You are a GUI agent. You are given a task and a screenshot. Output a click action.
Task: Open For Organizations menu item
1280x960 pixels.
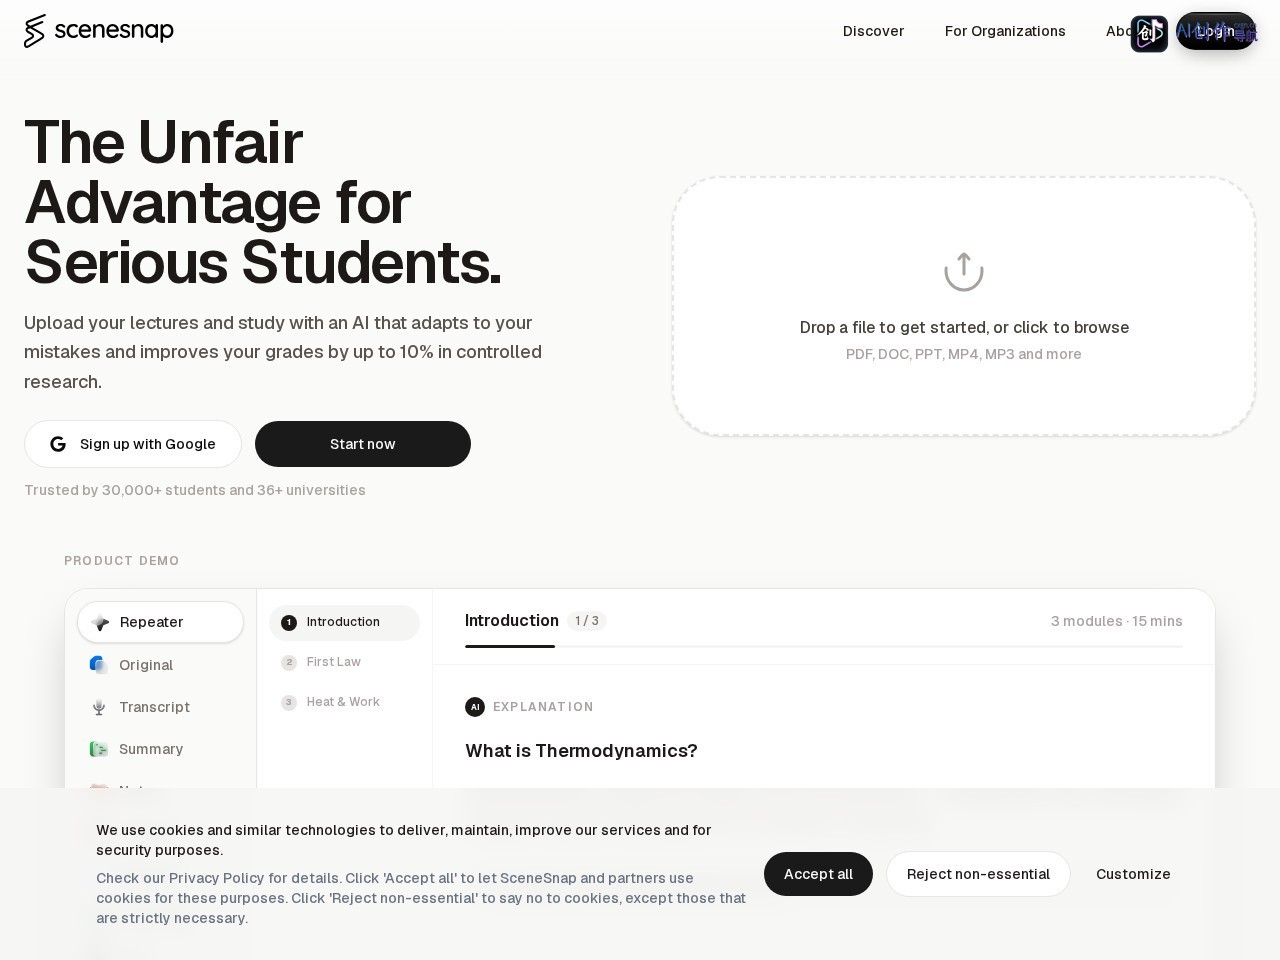coord(1005,31)
